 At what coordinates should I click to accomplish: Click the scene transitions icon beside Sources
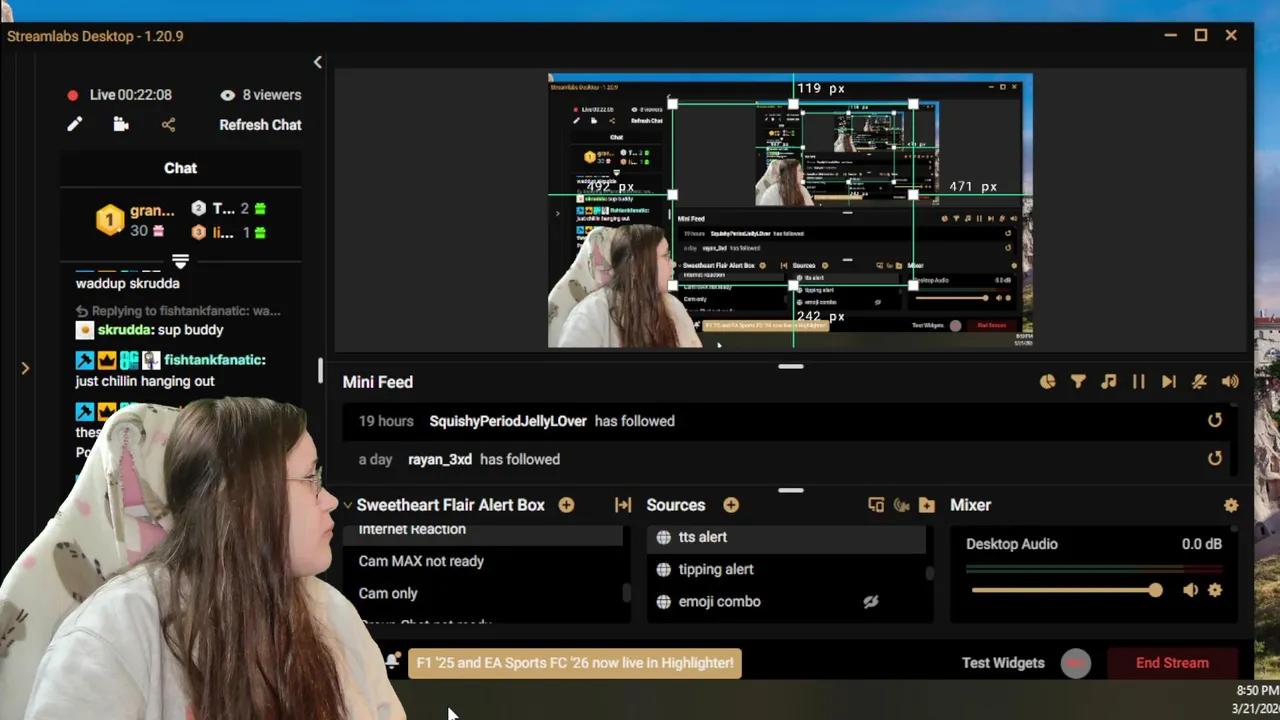(623, 505)
